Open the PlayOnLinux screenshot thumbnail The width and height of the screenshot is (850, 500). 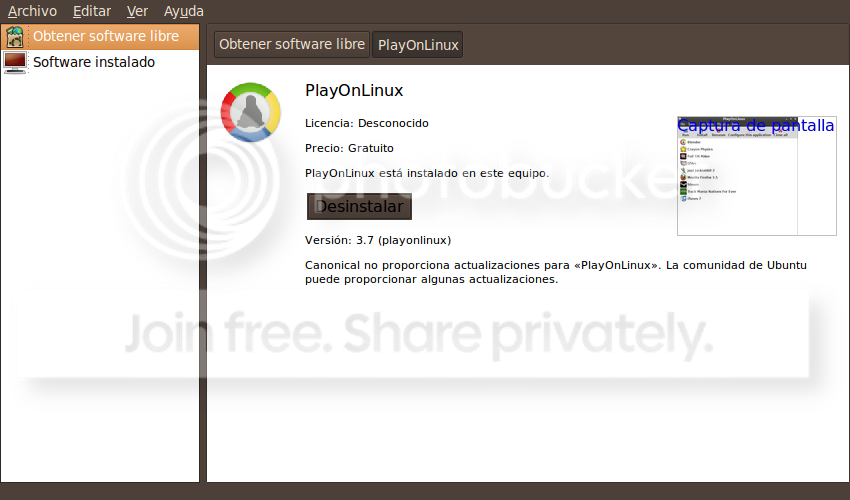(757, 176)
